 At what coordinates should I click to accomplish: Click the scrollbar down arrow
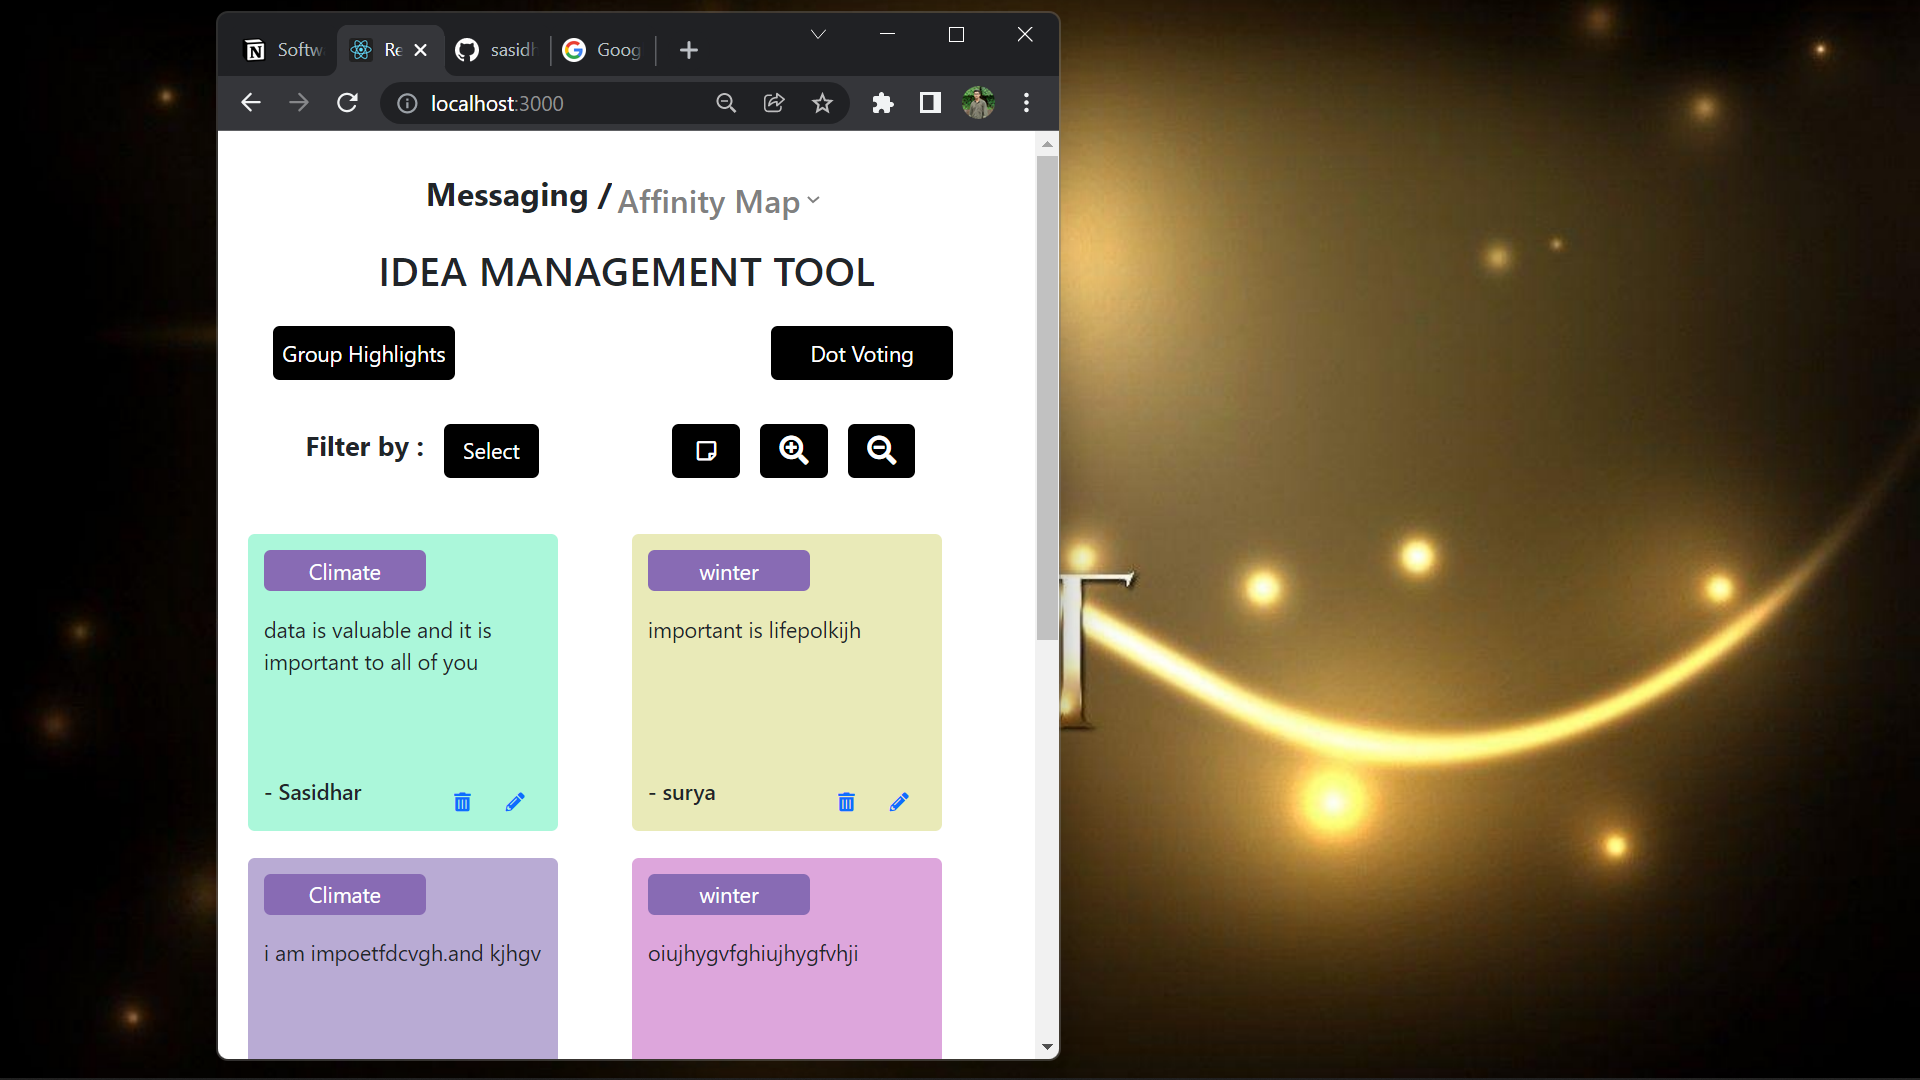[1047, 1047]
